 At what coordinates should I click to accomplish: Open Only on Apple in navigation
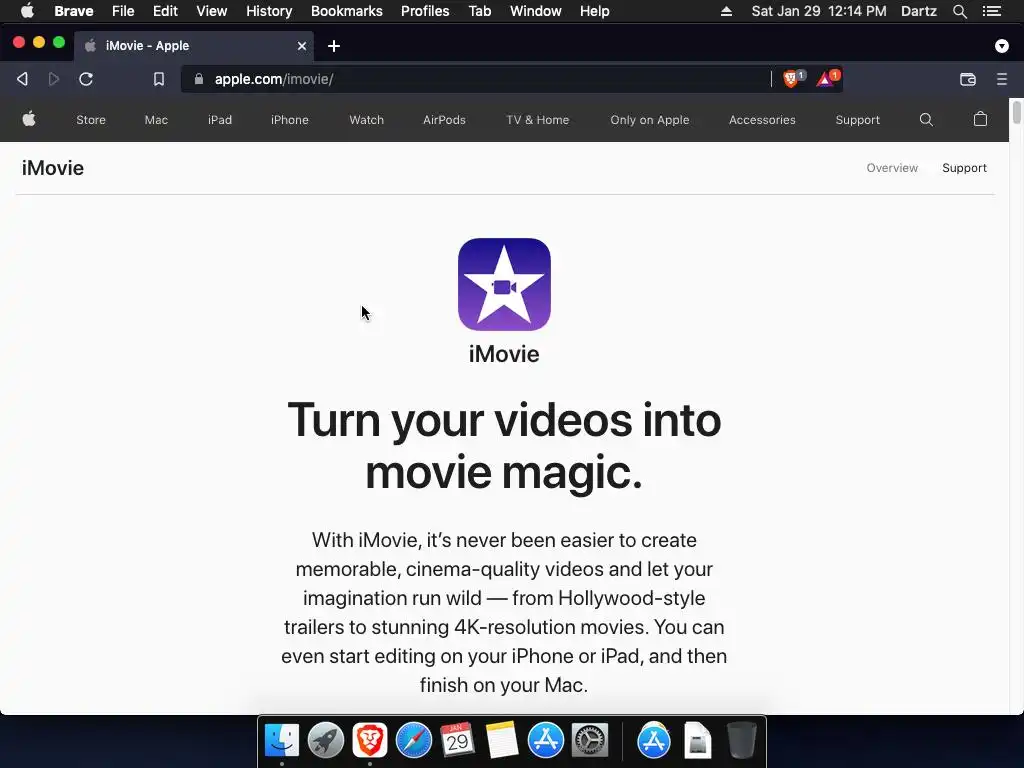tap(650, 120)
